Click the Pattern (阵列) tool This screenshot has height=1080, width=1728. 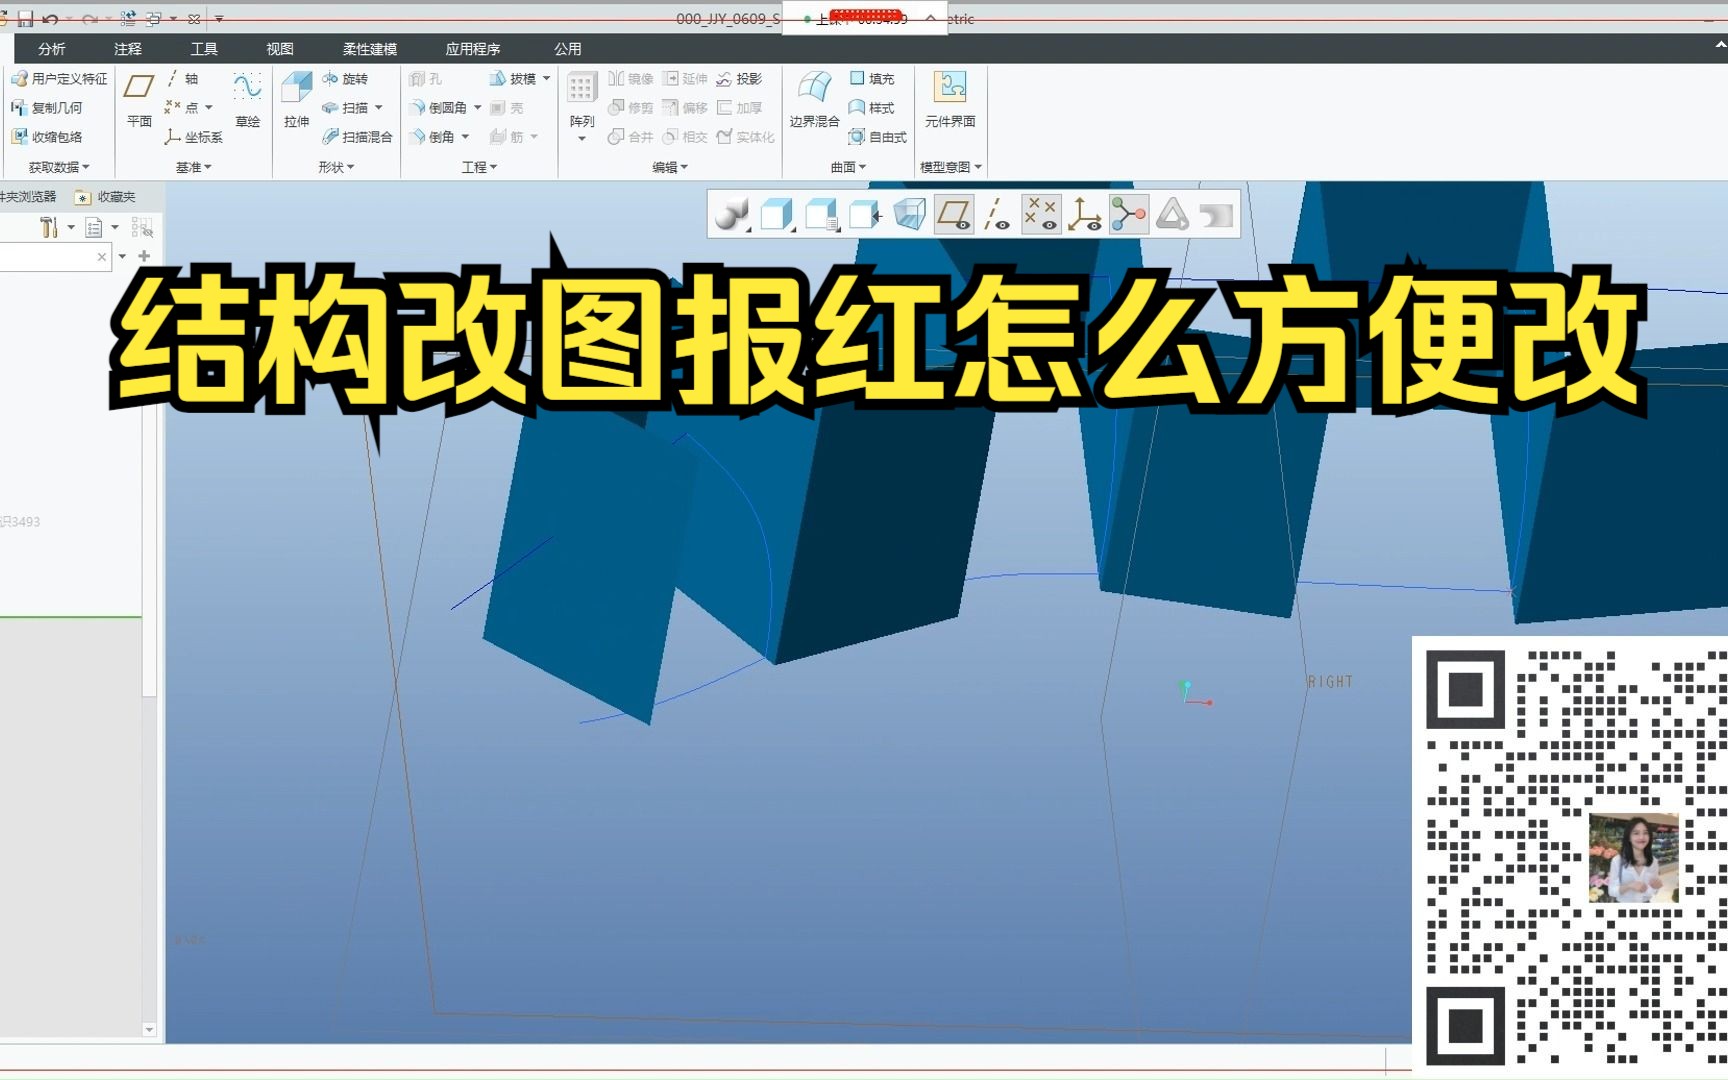point(582,100)
